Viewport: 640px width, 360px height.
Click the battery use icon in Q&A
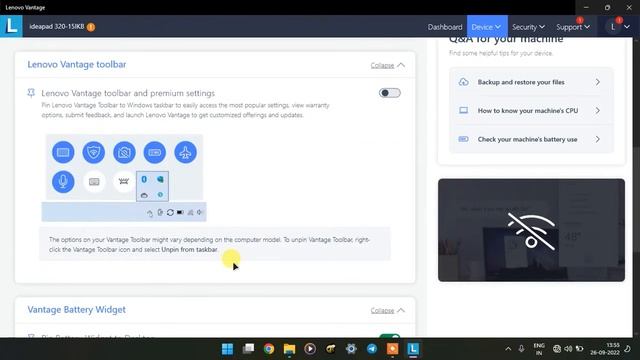coord(463,139)
